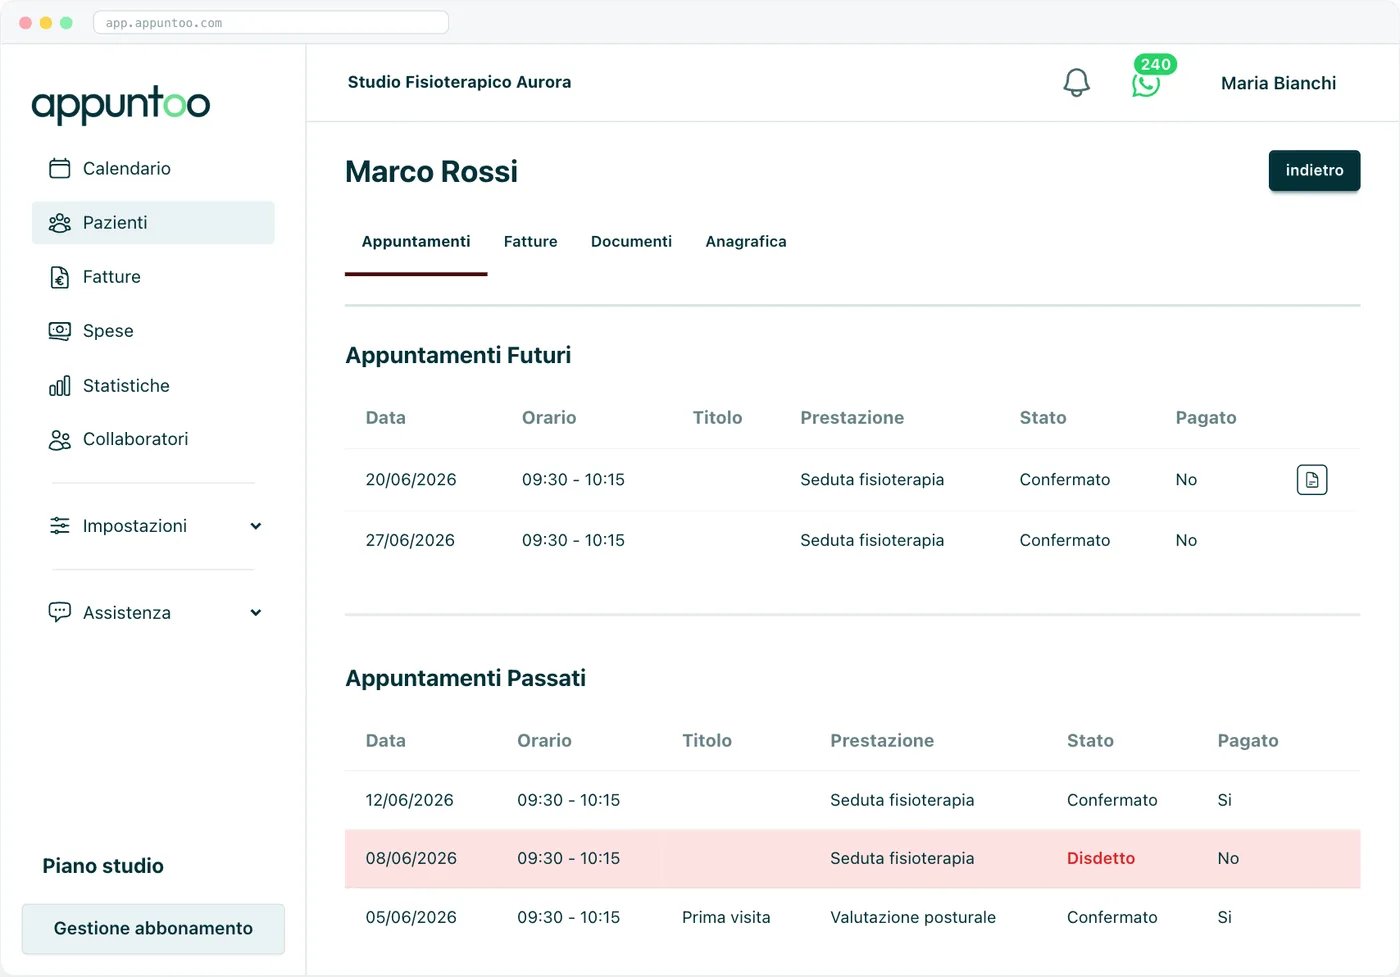Click the Prima visita title cell

pyautogui.click(x=726, y=918)
